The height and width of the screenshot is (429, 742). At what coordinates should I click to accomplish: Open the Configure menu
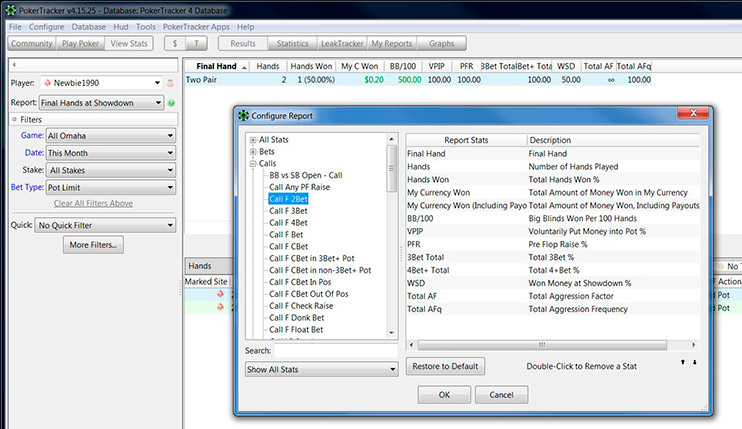(46, 27)
